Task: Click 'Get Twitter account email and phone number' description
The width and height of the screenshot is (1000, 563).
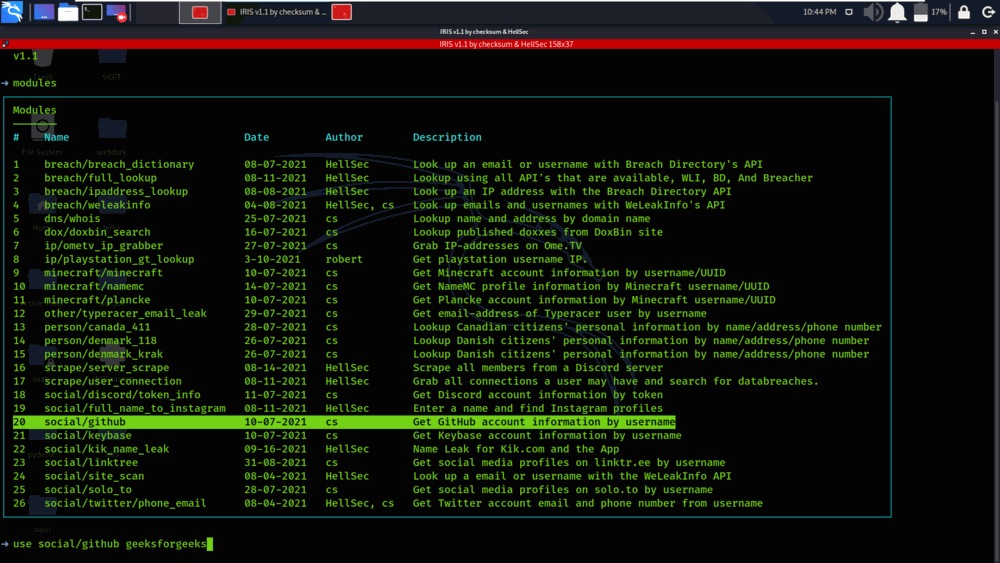Action: tap(587, 503)
